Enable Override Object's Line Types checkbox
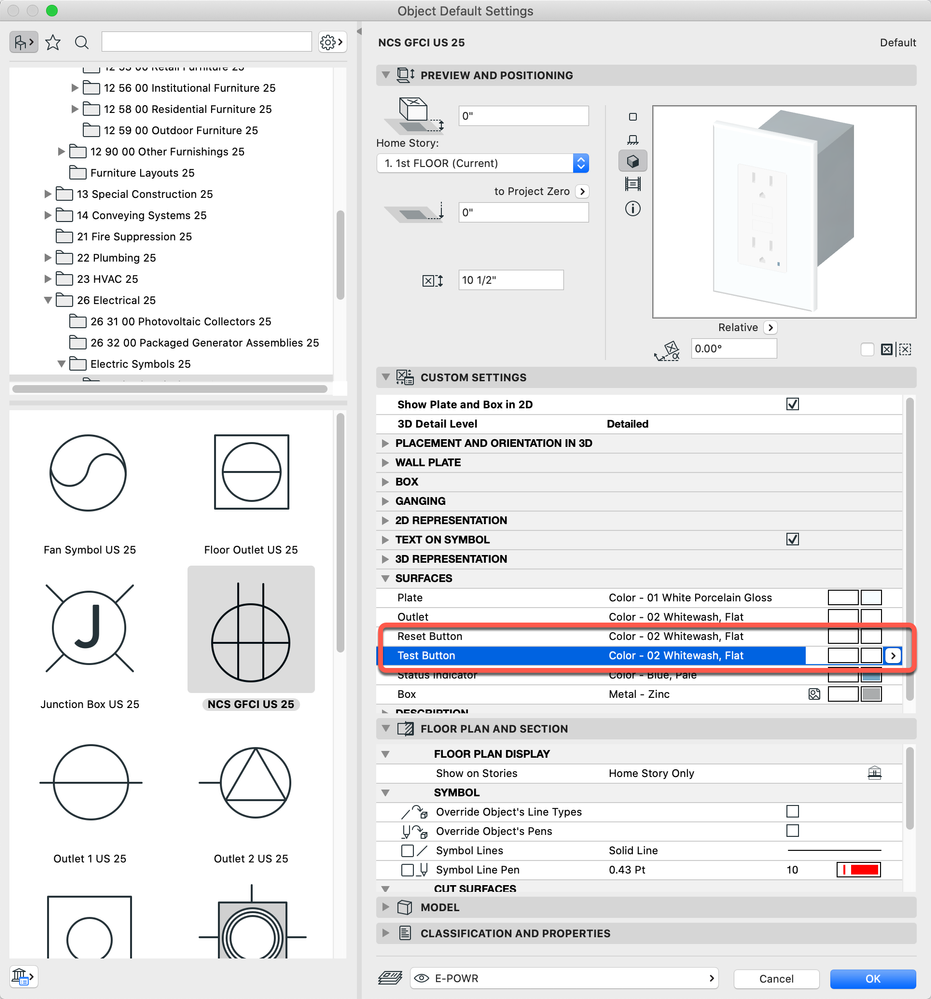 792,811
